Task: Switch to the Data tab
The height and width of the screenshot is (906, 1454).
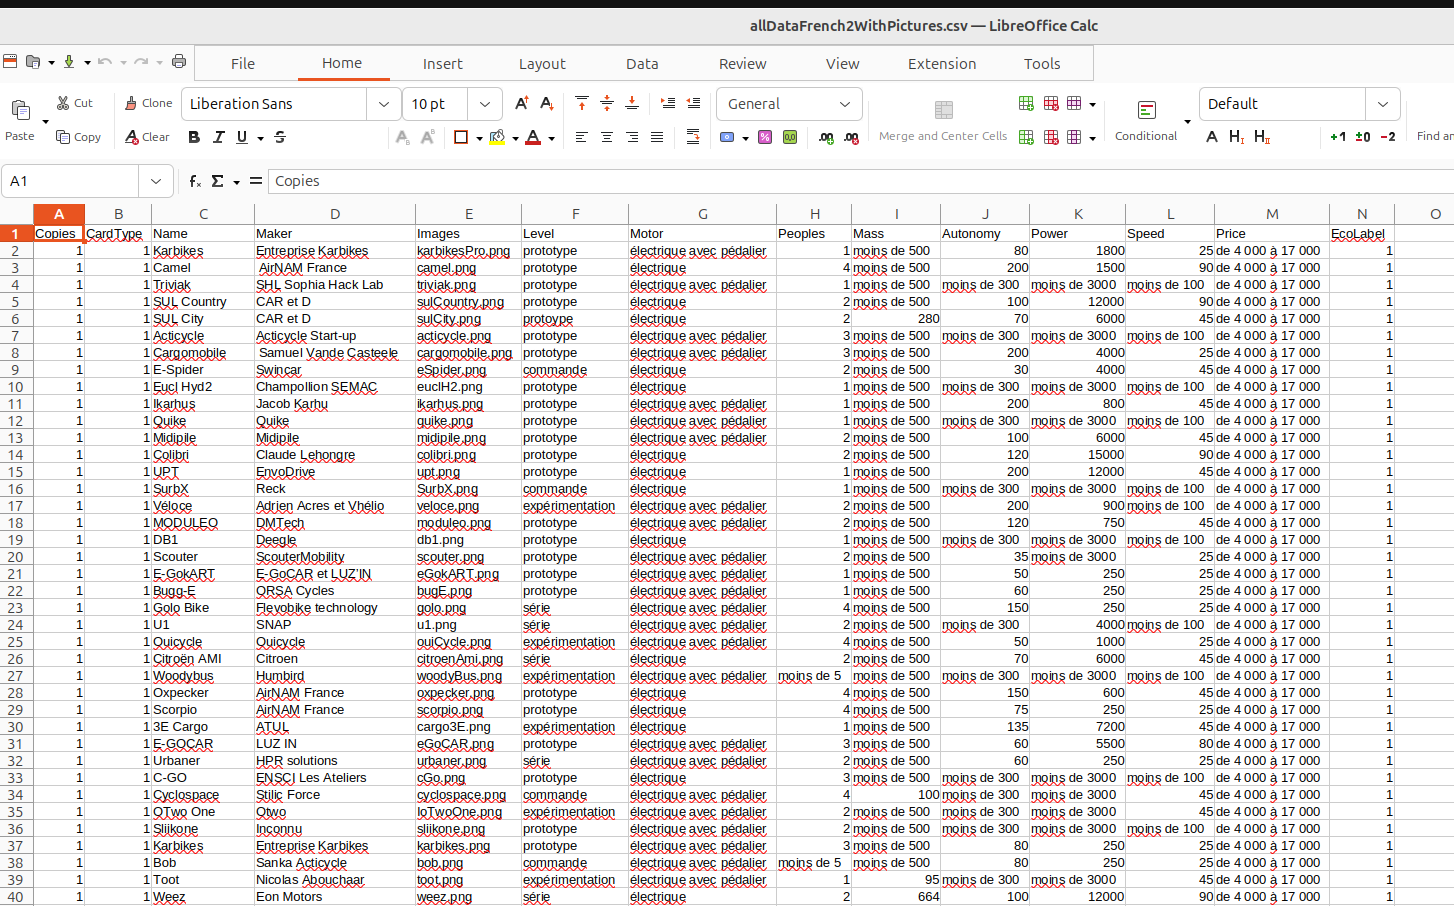Action: (x=642, y=64)
